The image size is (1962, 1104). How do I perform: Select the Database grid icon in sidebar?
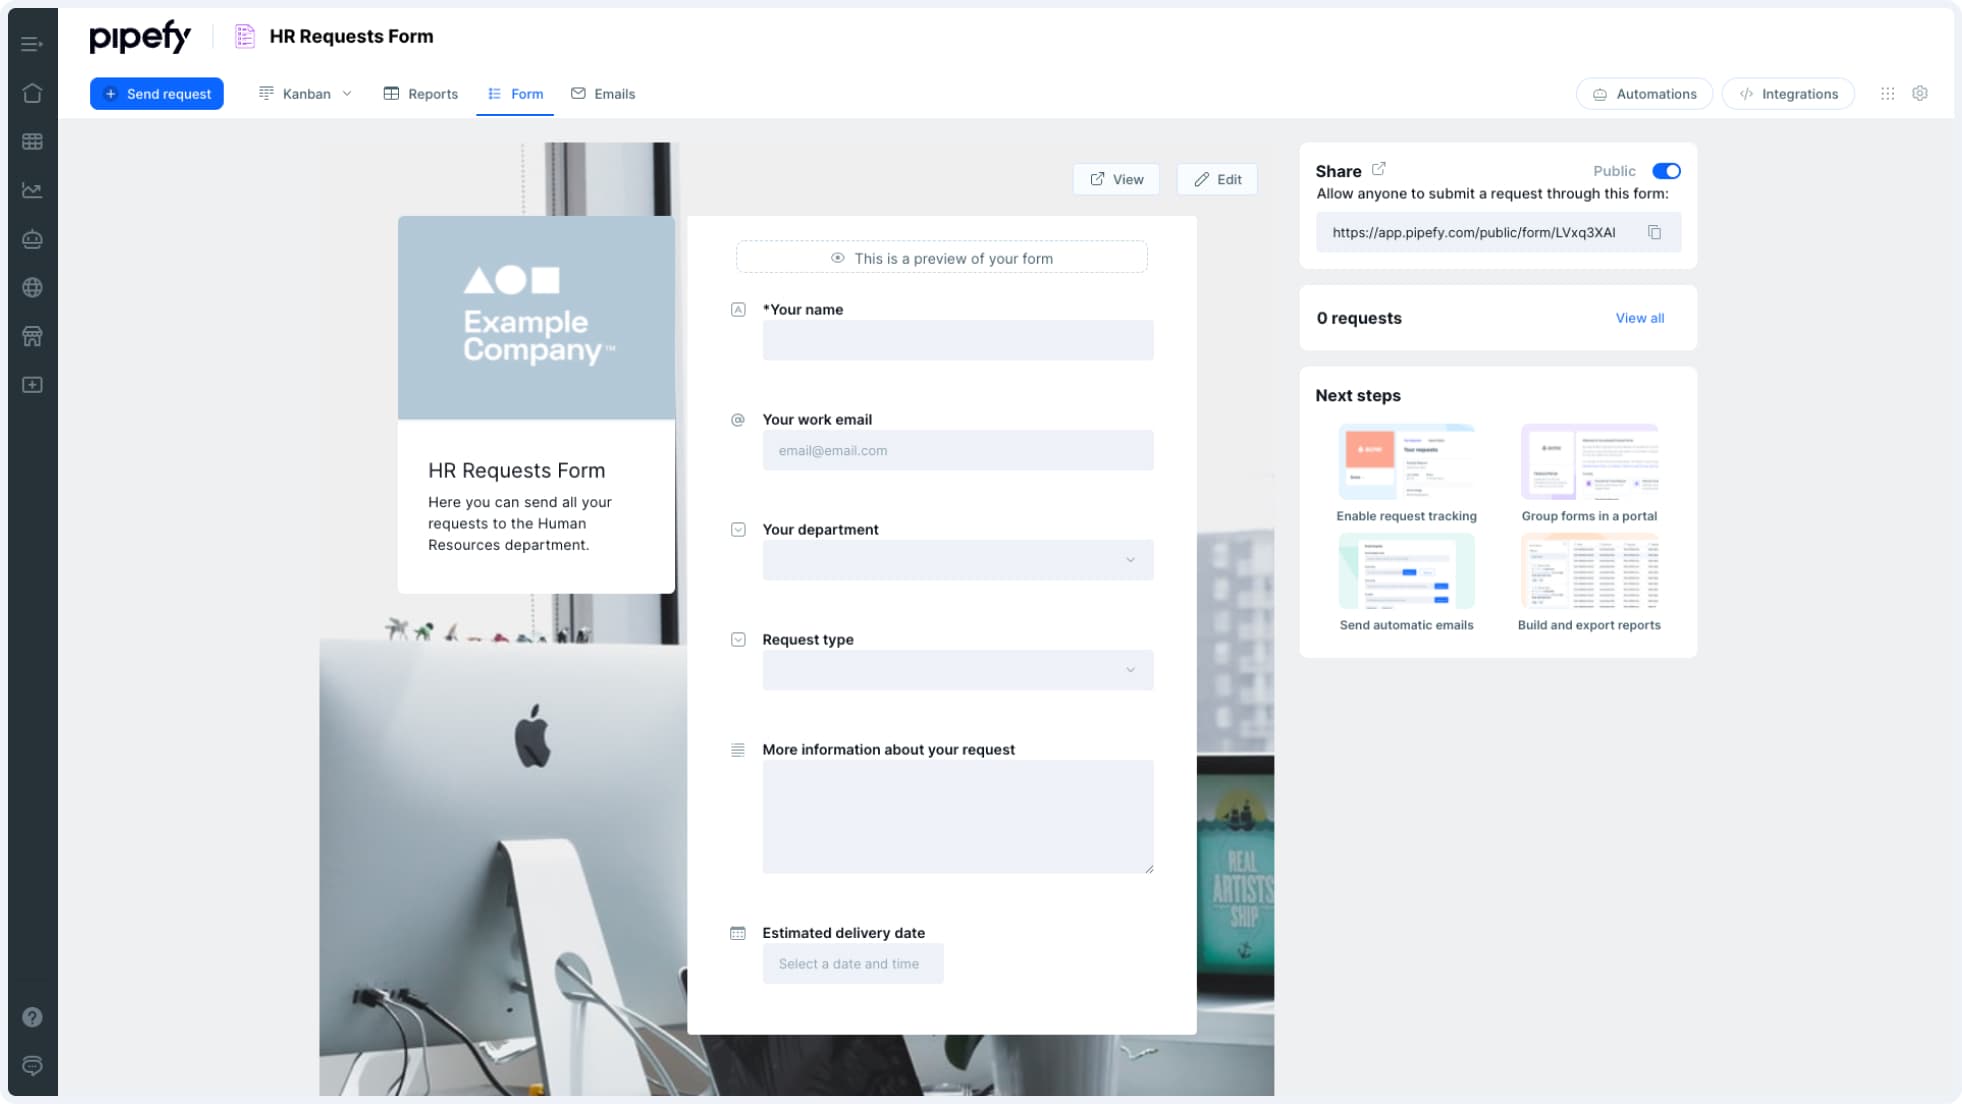pyautogui.click(x=33, y=141)
